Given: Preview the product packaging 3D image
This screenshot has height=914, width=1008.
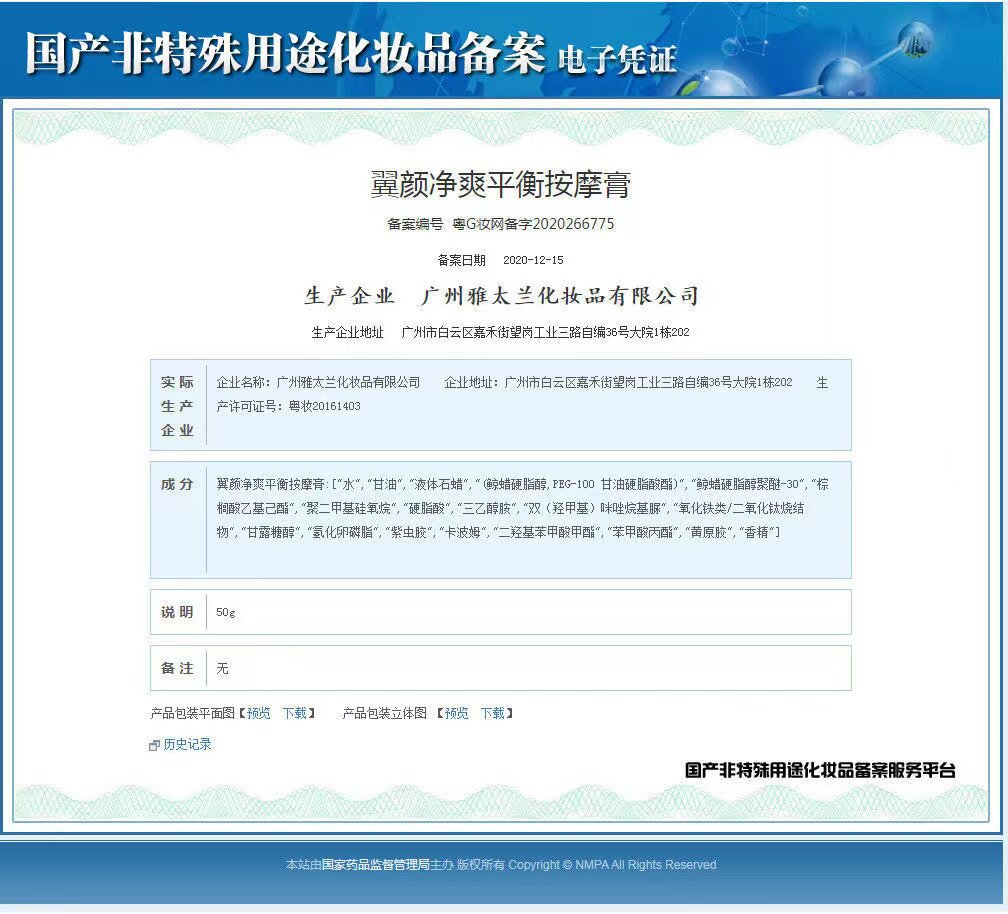Looking at the screenshot, I should coord(456,713).
